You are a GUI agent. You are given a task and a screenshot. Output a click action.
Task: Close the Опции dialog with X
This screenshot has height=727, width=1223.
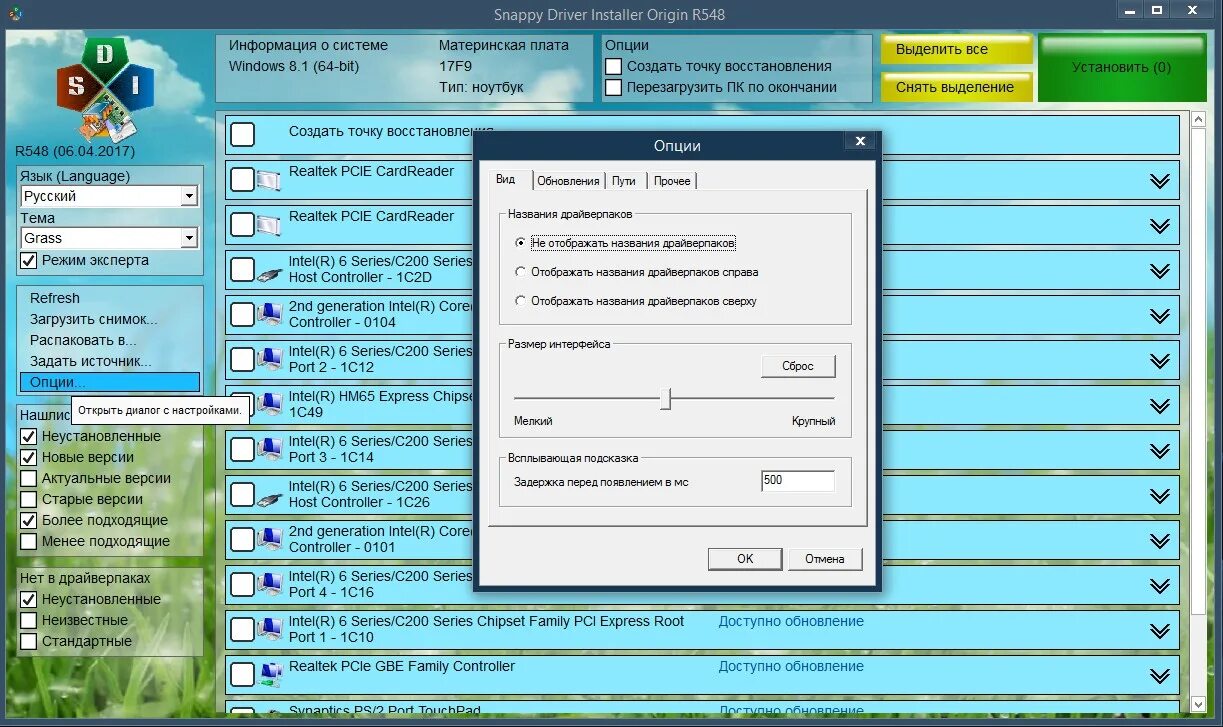[x=860, y=141]
